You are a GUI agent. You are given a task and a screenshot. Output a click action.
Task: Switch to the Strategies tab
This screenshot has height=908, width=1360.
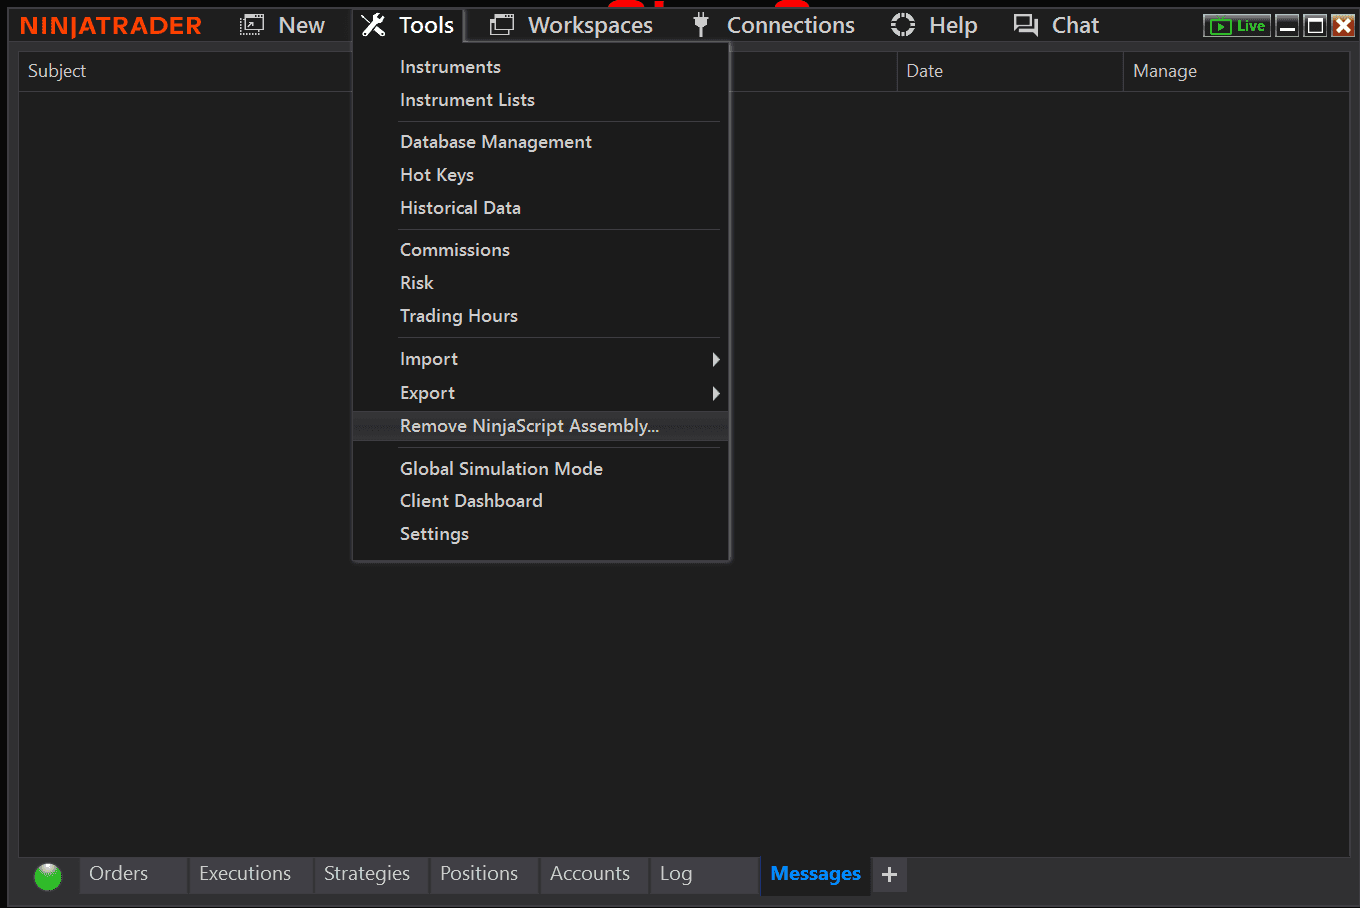click(366, 873)
